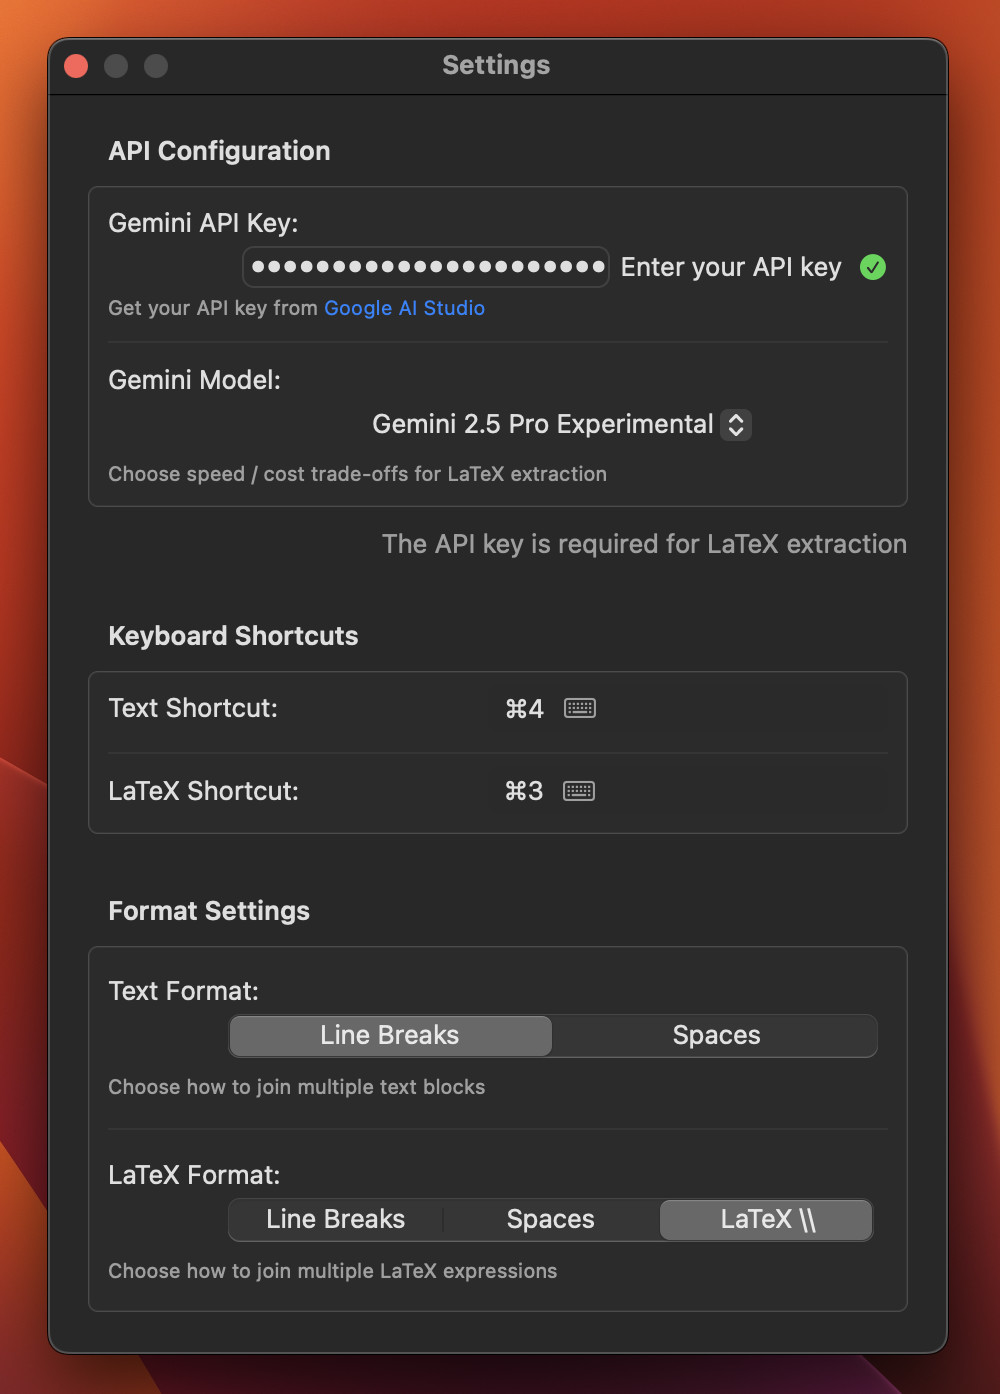Click the 'Text Shortcut:' label
The height and width of the screenshot is (1394, 1000).
click(193, 708)
